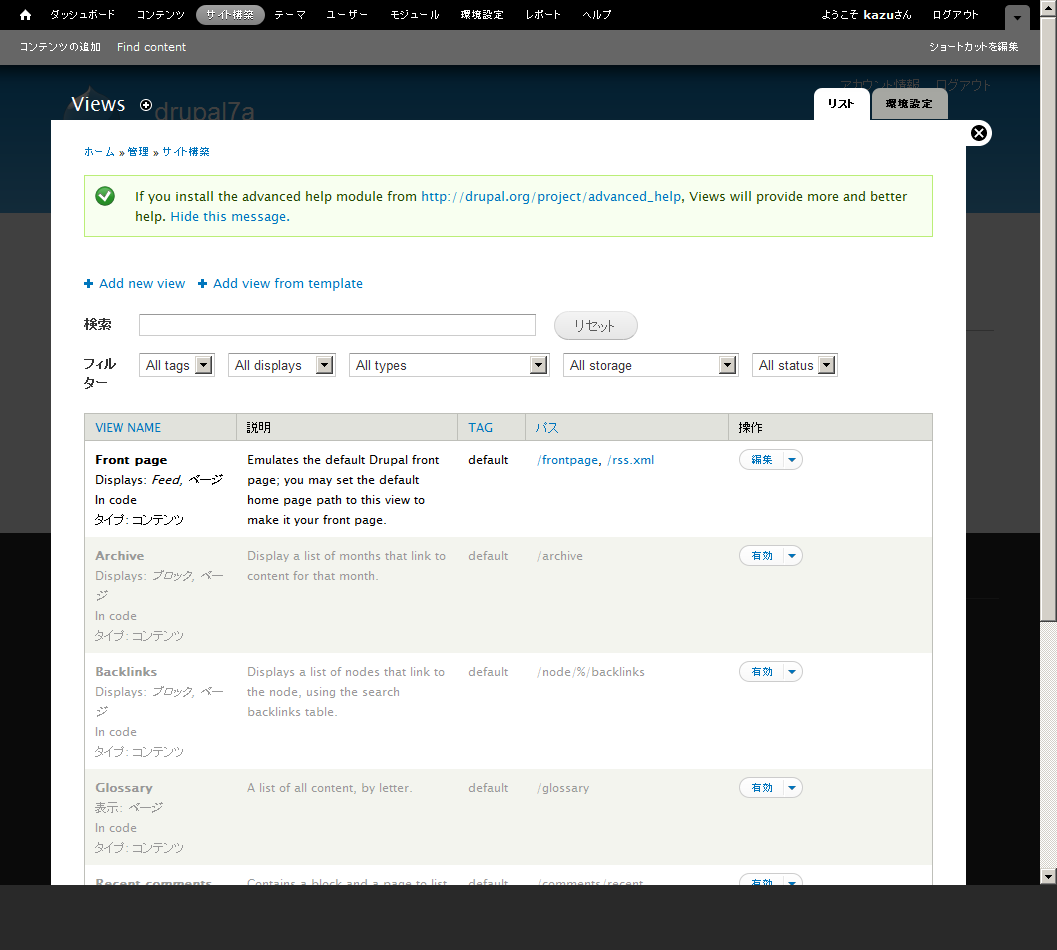The image size is (1057, 950).
Task: Sort table by TAG column
Action: pyautogui.click(x=481, y=427)
